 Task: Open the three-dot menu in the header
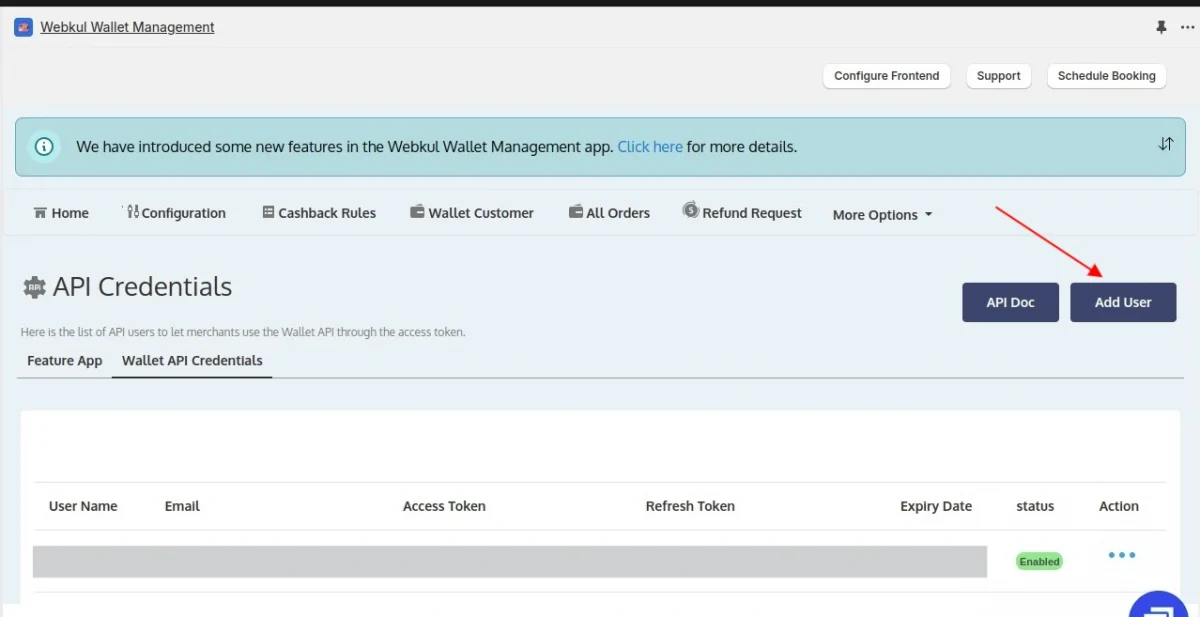tap(1187, 27)
